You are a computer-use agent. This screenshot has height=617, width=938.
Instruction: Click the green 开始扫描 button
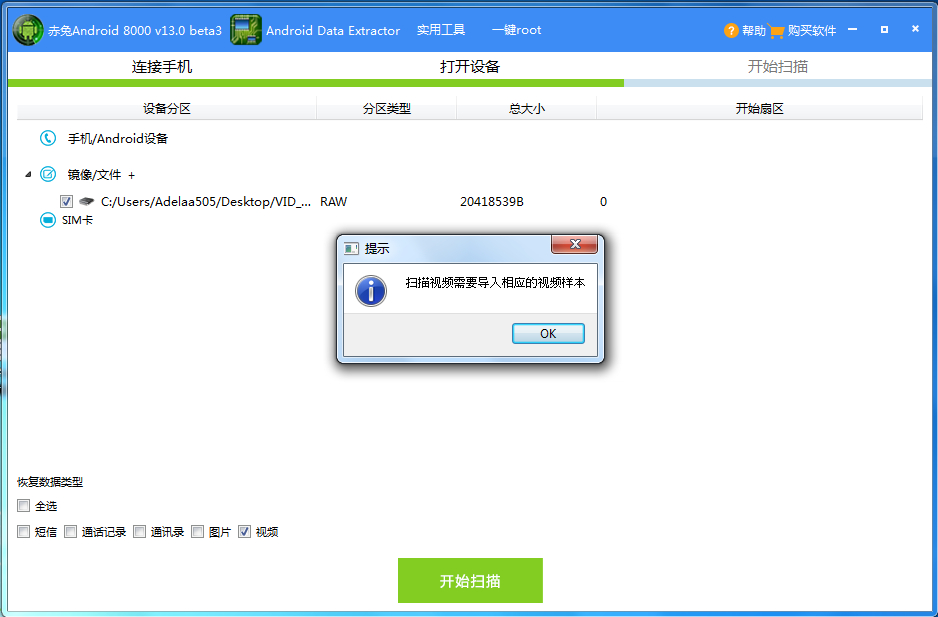point(470,580)
